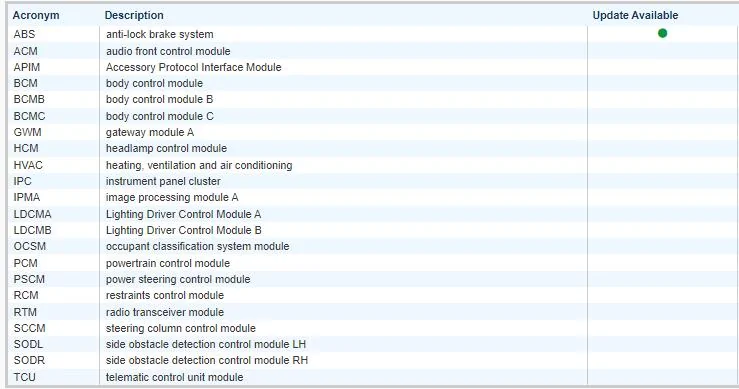
Task: Click 'image processing module A' description
Action: [172, 197]
